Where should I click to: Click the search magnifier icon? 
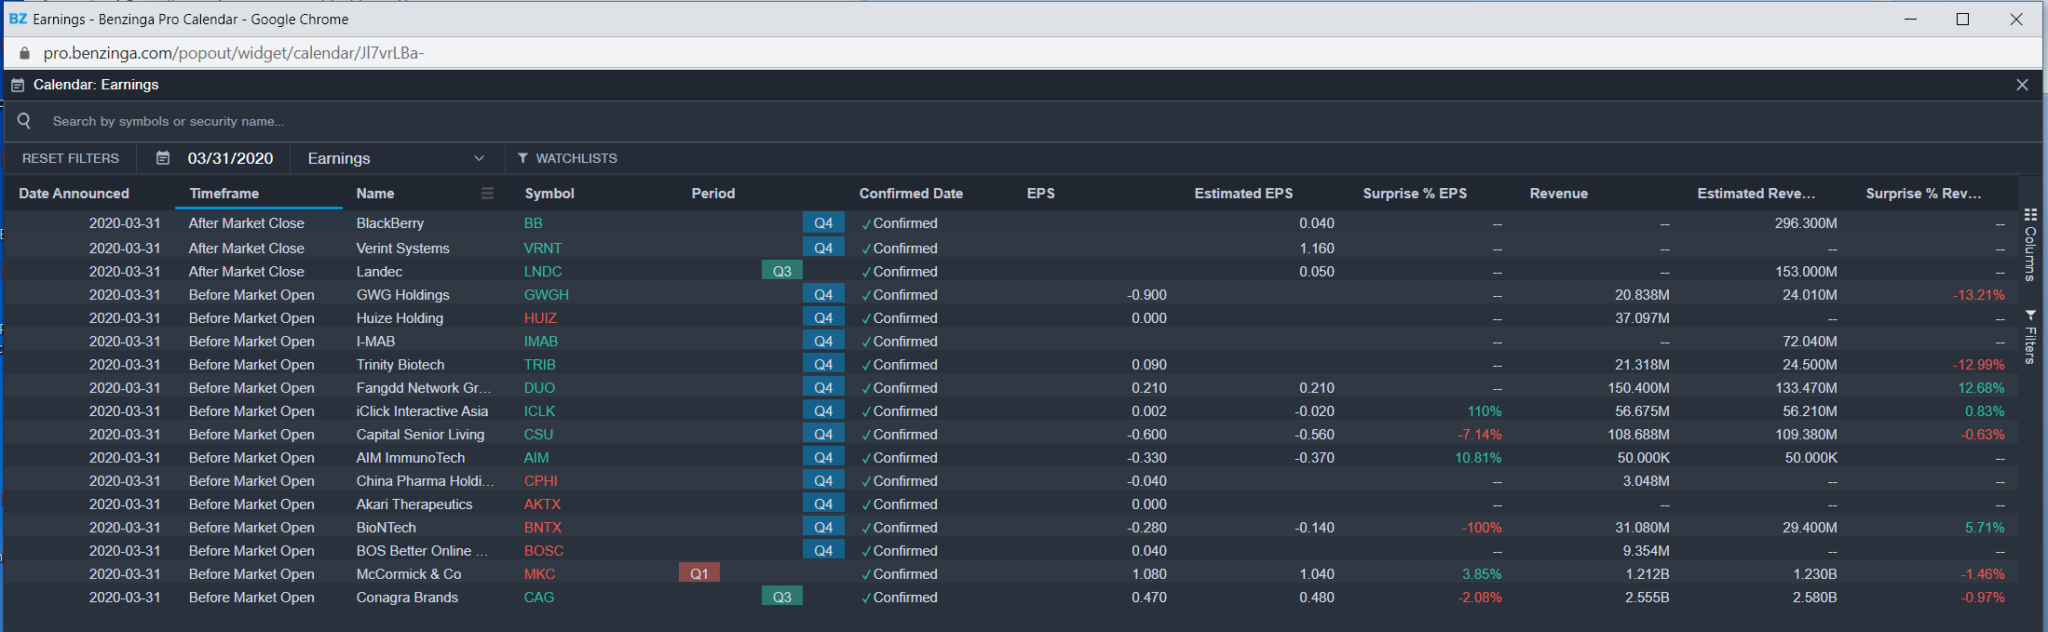pyautogui.click(x=24, y=121)
